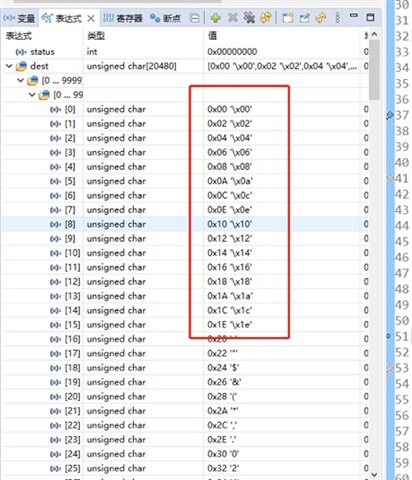Open the 寄存器 tab
The width and height of the screenshot is (412, 480).
tap(123, 18)
